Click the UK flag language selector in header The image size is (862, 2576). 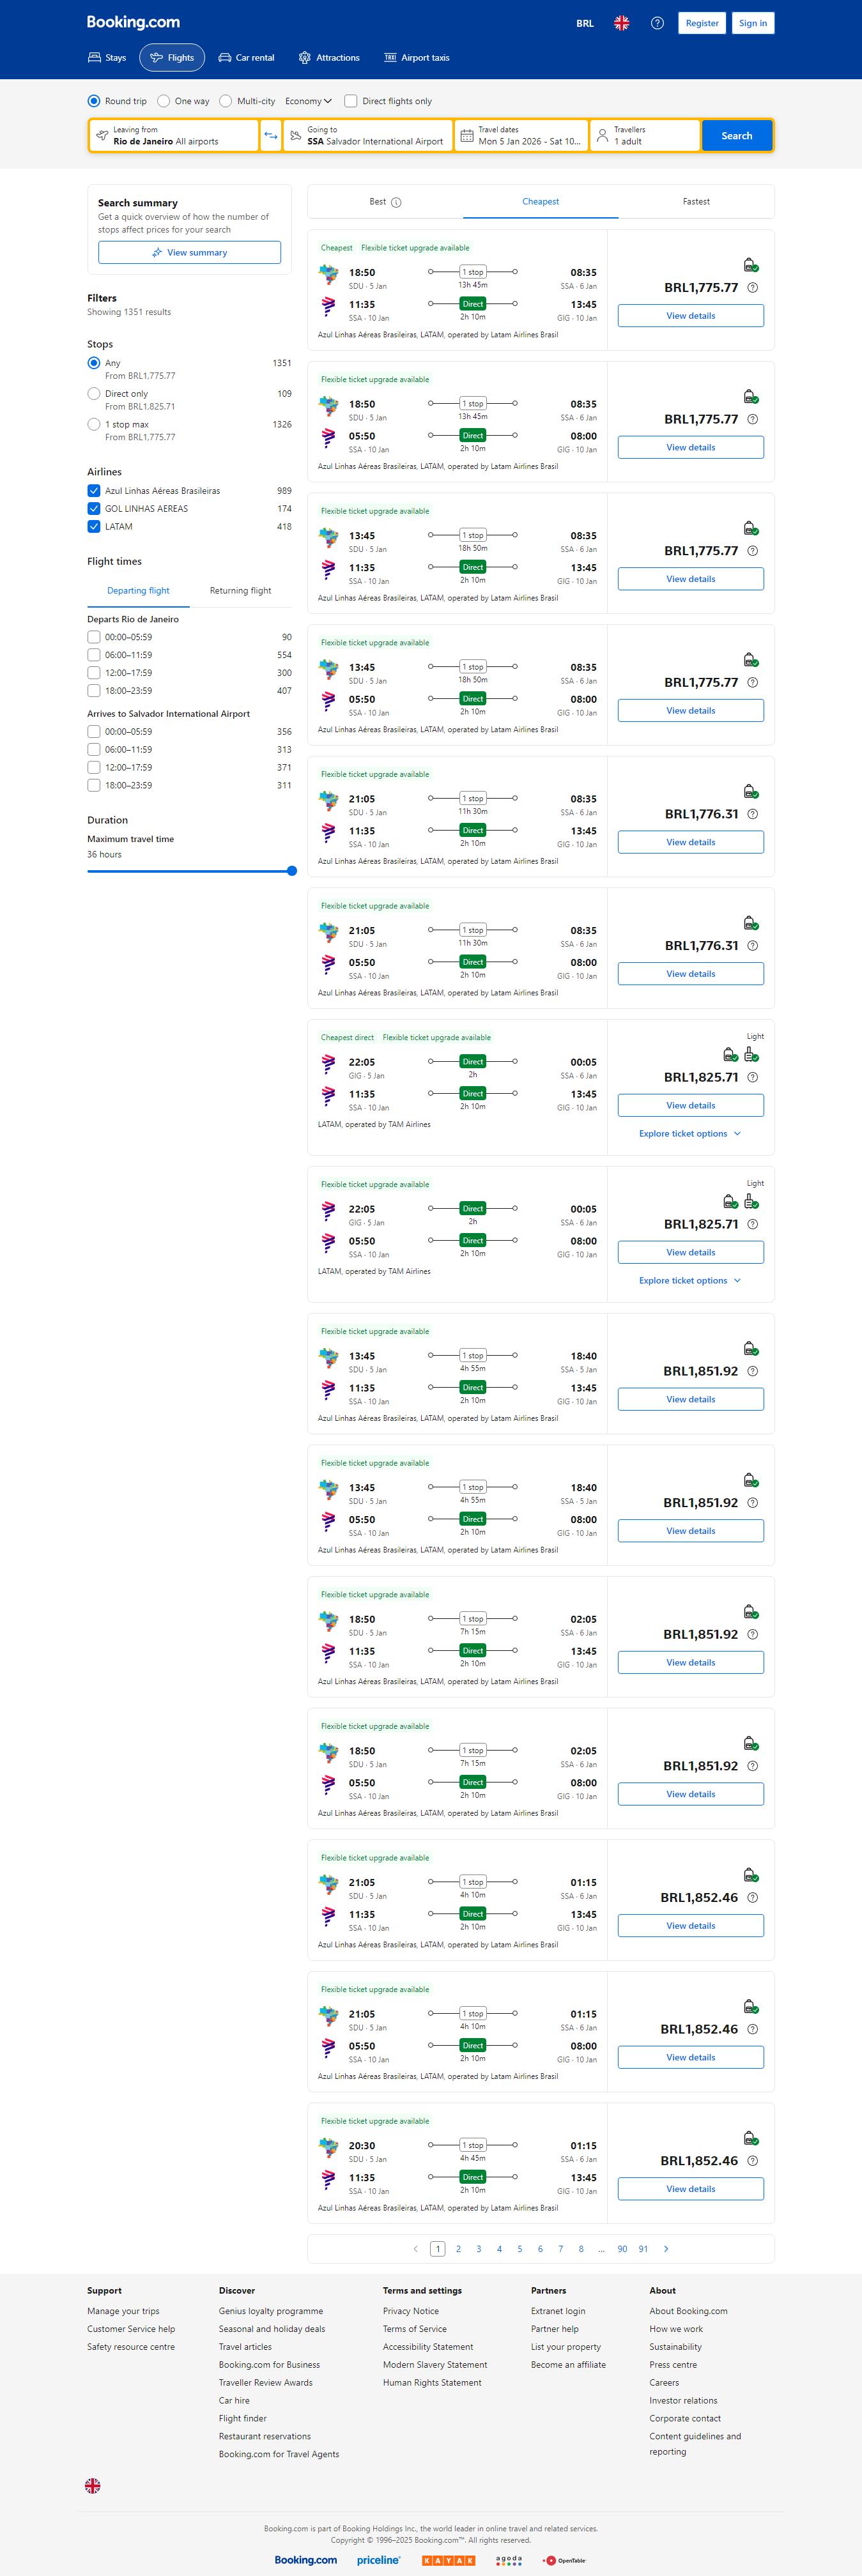tap(621, 23)
